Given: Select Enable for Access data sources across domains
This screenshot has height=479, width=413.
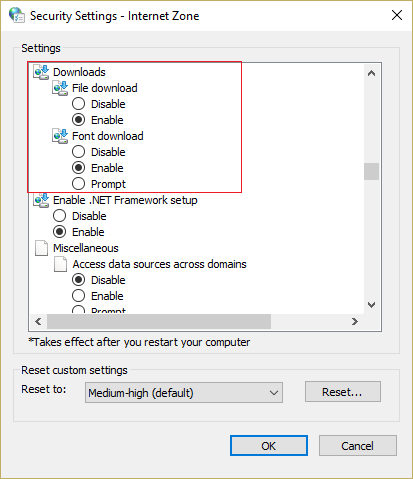Looking at the screenshot, I should (x=78, y=296).
